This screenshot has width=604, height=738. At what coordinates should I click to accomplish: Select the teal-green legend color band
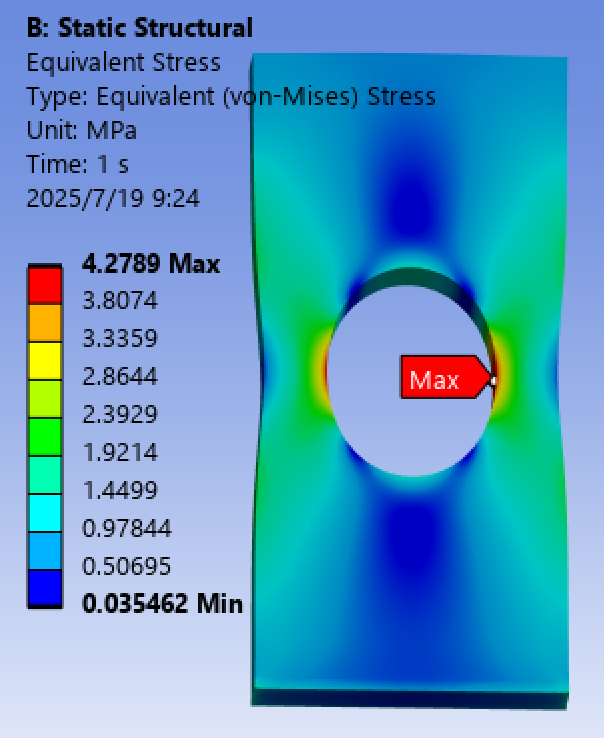[x=45, y=475]
